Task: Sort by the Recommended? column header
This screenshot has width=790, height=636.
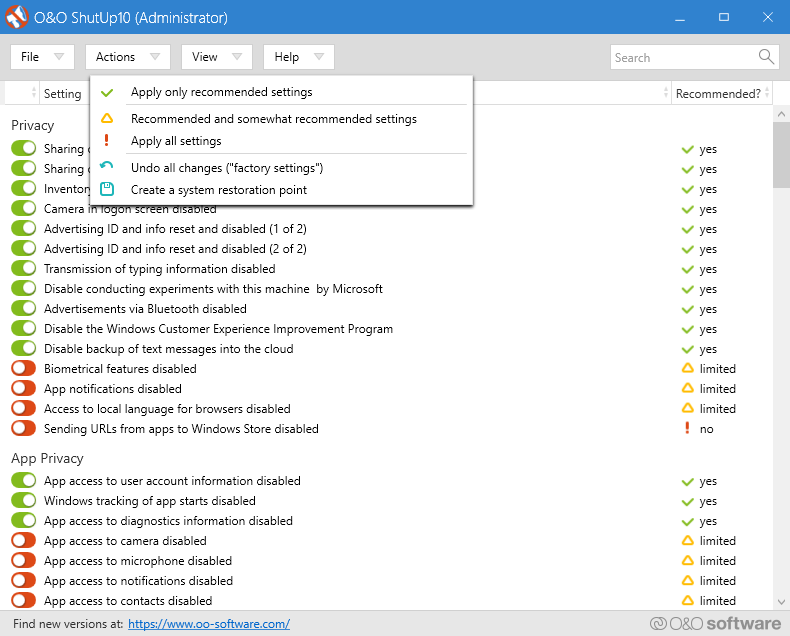Action: coord(718,94)
